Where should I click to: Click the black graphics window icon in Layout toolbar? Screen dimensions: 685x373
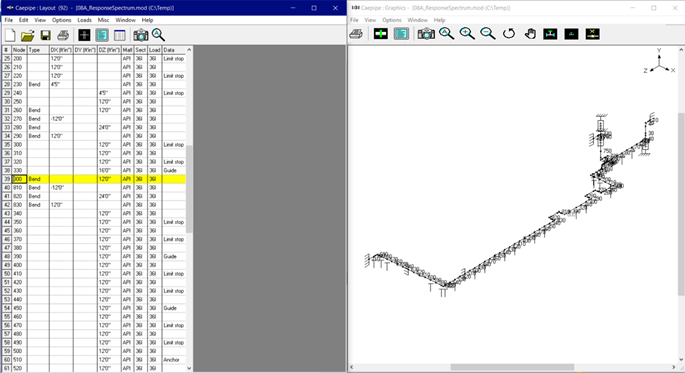pyautogui.click(x=84, y=35)
